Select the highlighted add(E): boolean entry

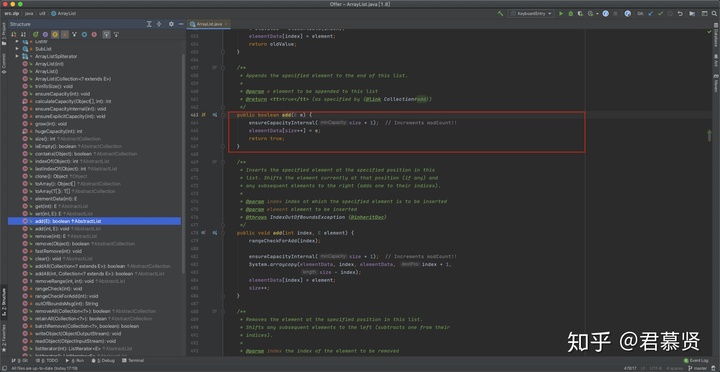click(x=95, y=221)
